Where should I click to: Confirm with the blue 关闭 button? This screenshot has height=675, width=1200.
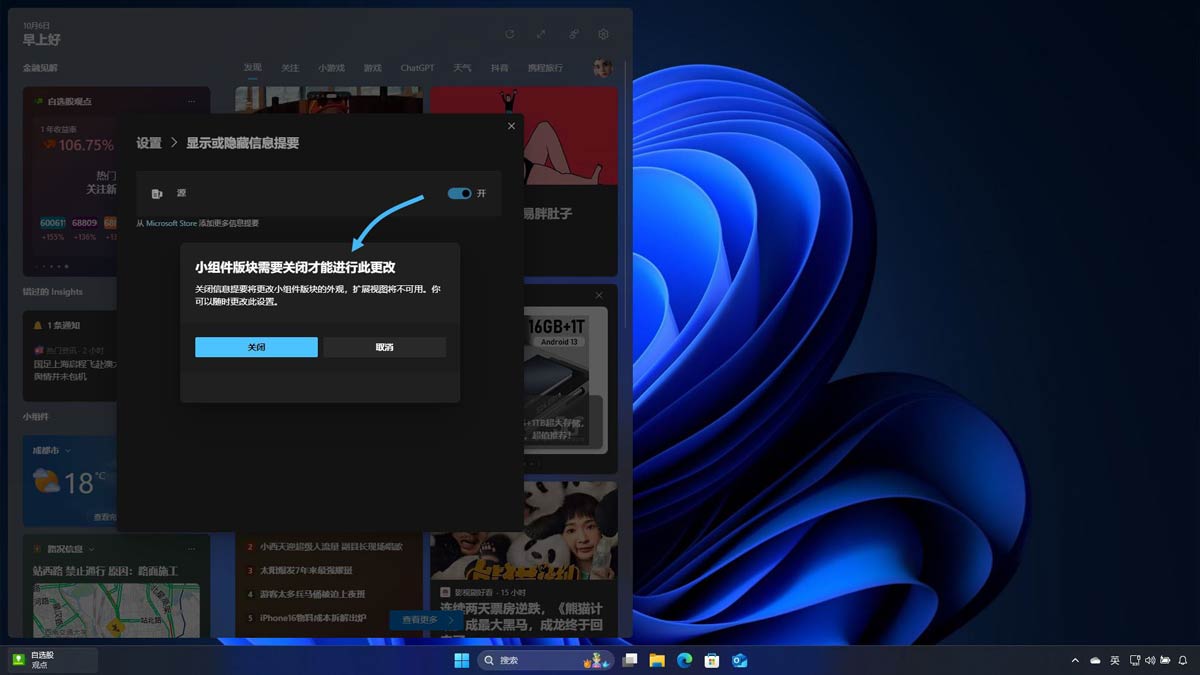click(256, 347)
